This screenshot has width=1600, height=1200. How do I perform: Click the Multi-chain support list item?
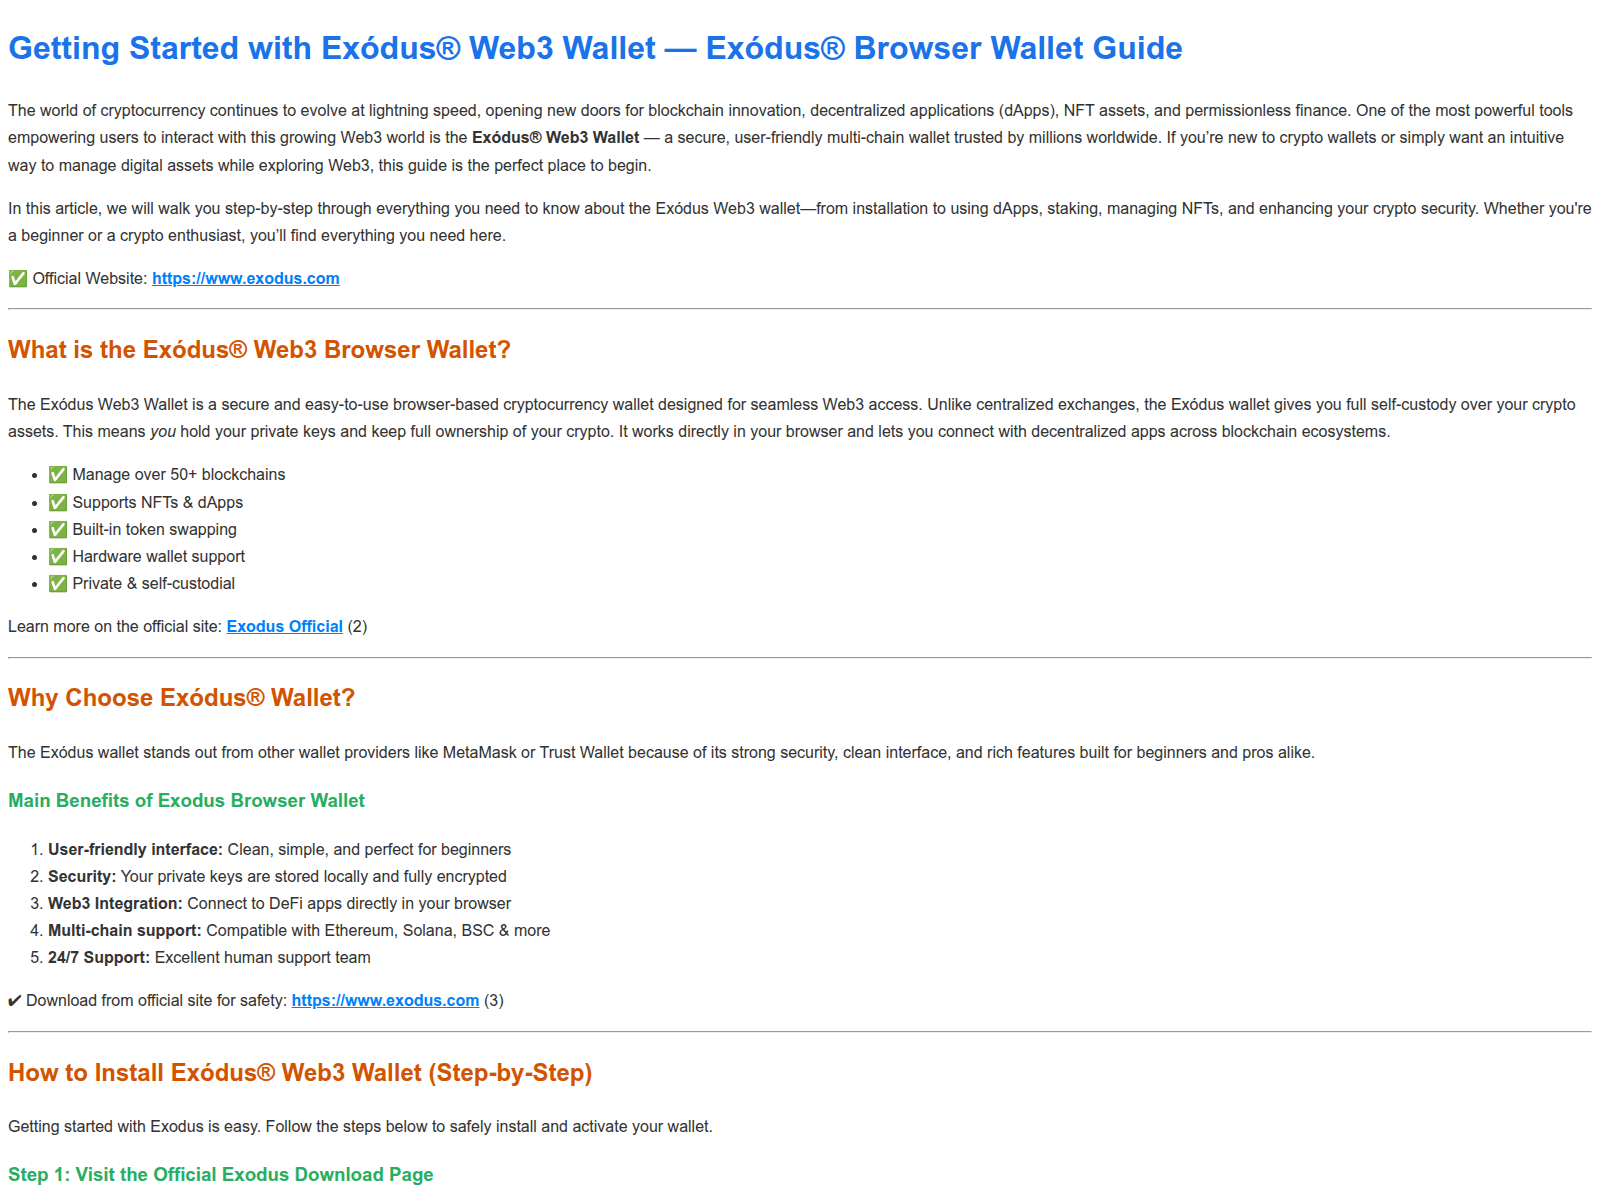(x=299, y=931)
